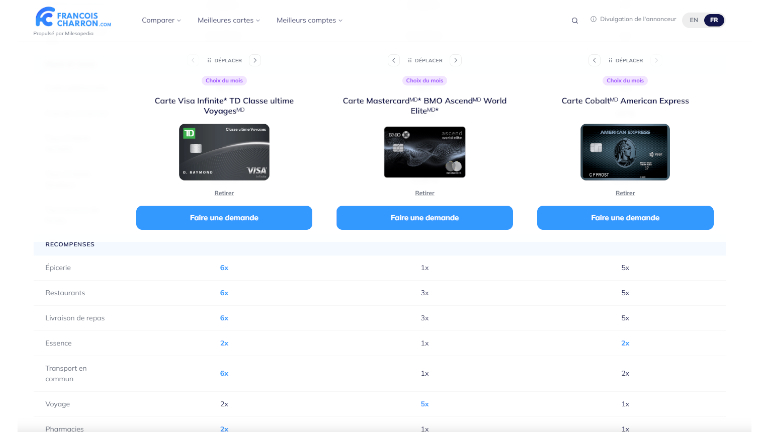The height and width of the screenshot is (432, 768).
Task: Select the Épicerie row label
Action: tap(58, 267)
